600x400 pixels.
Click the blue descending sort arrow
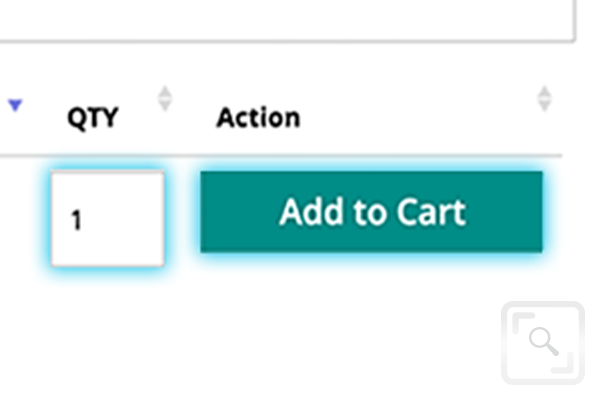15,105
